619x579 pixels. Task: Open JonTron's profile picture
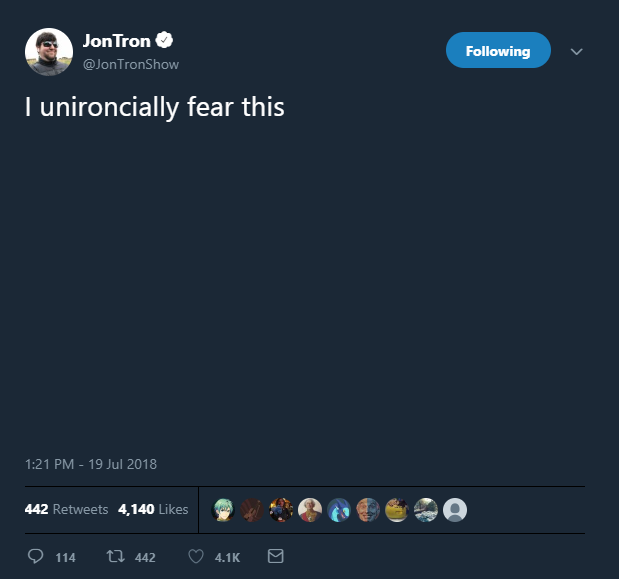[49, 52]
